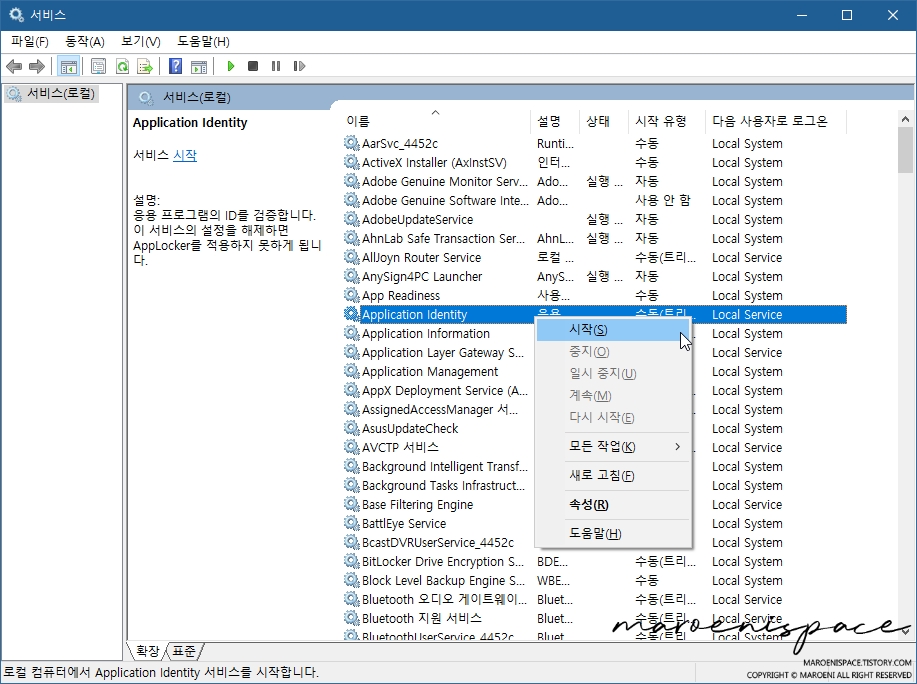
Task: Start the service with the green play icon
Action: (230, 66)
